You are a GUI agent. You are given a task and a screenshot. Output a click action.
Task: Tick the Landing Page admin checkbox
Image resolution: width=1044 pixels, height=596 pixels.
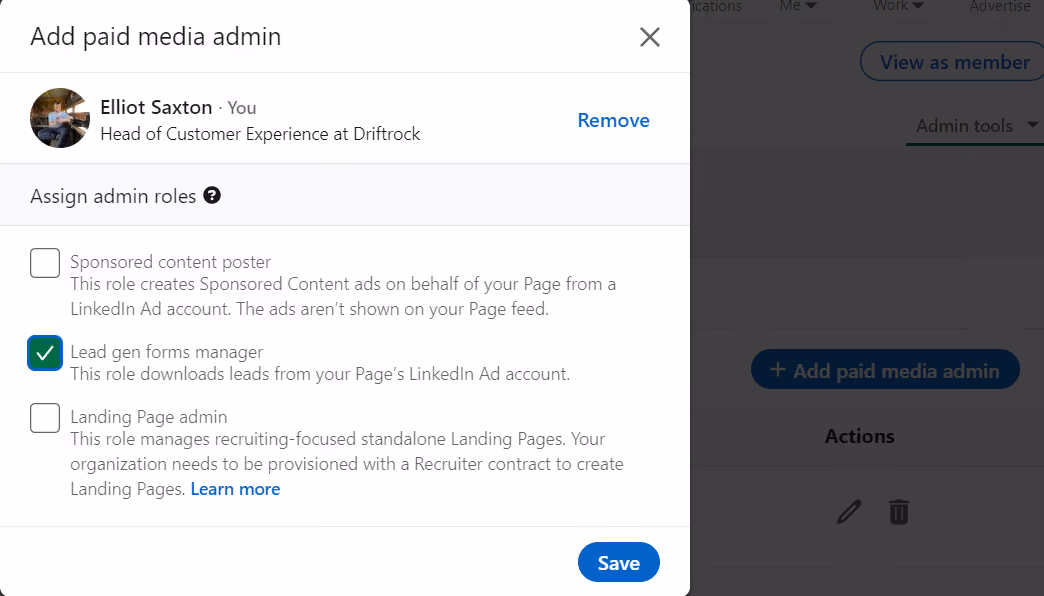[x=45, y=418]
